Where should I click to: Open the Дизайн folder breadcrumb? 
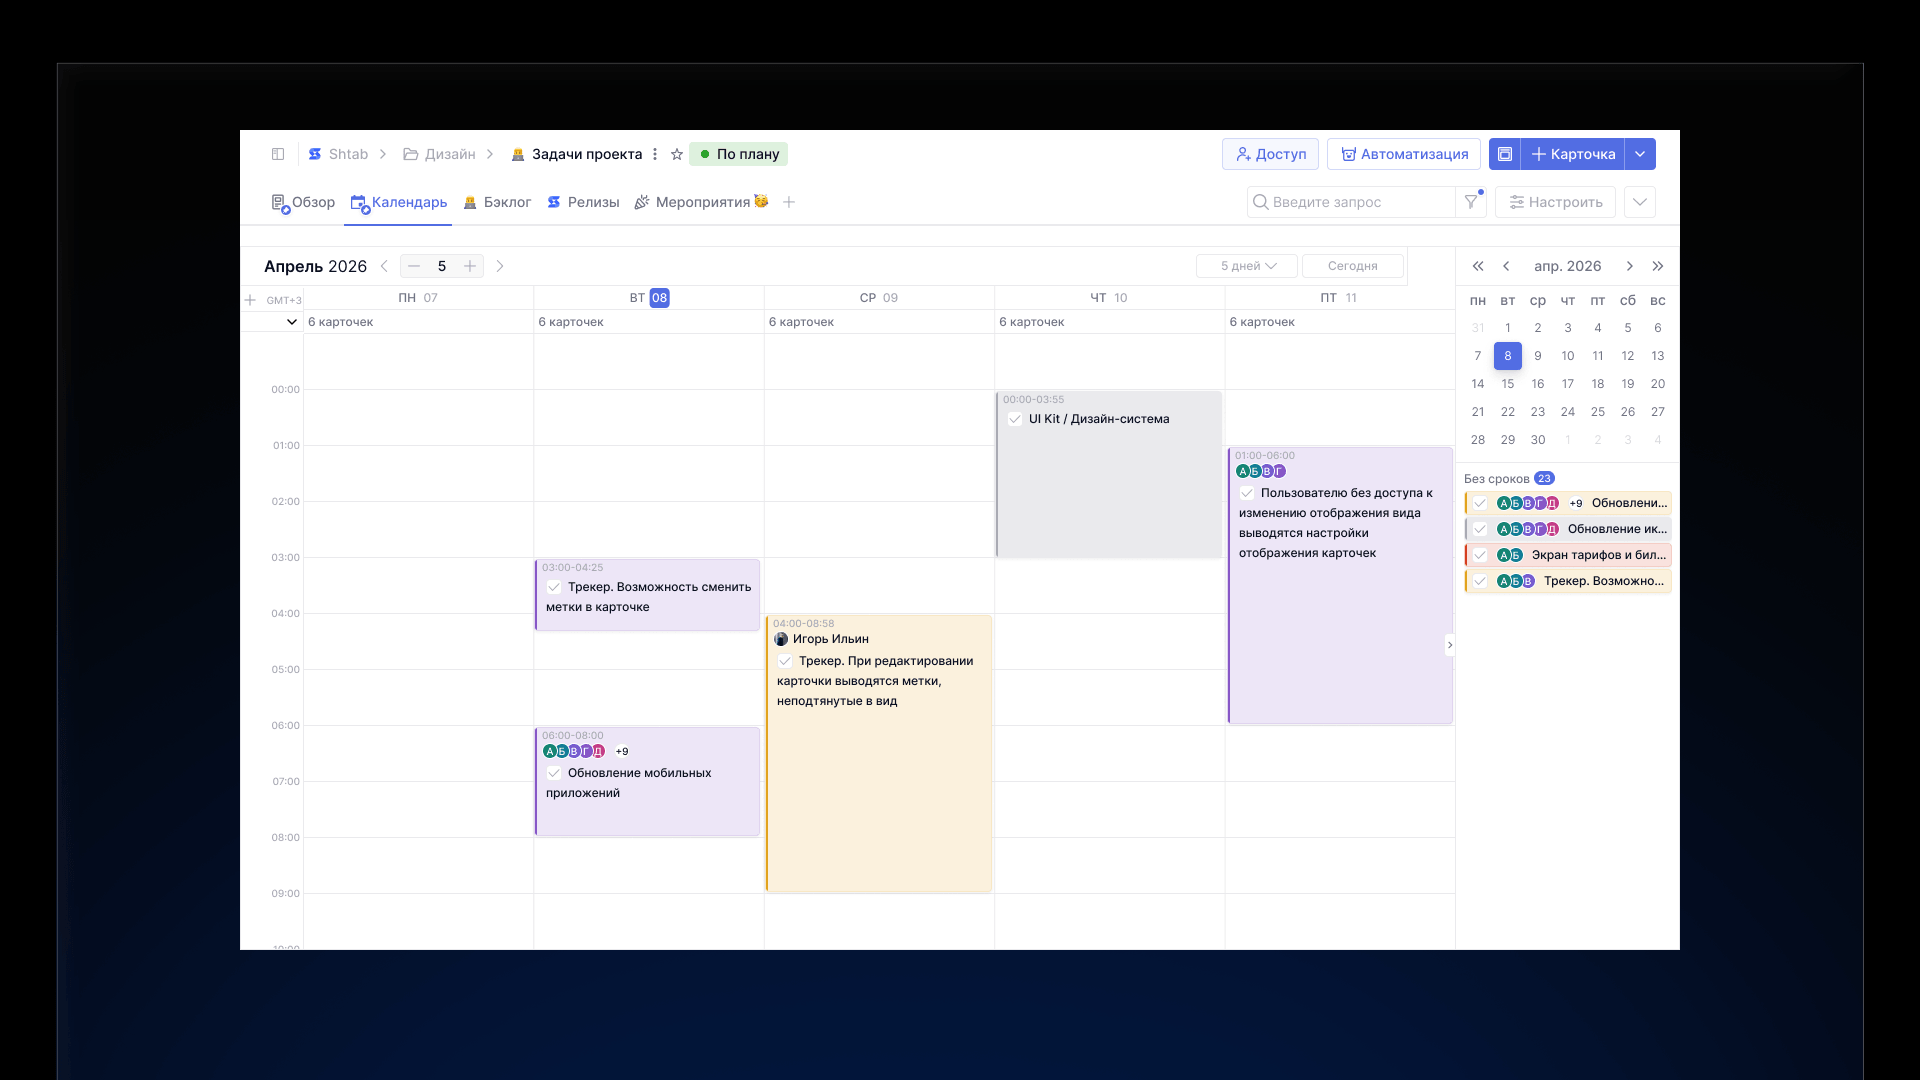pos(439,154)
